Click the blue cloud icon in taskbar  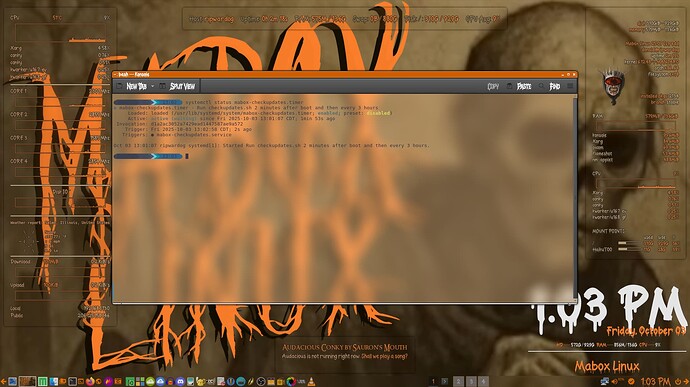pos(160,381)
